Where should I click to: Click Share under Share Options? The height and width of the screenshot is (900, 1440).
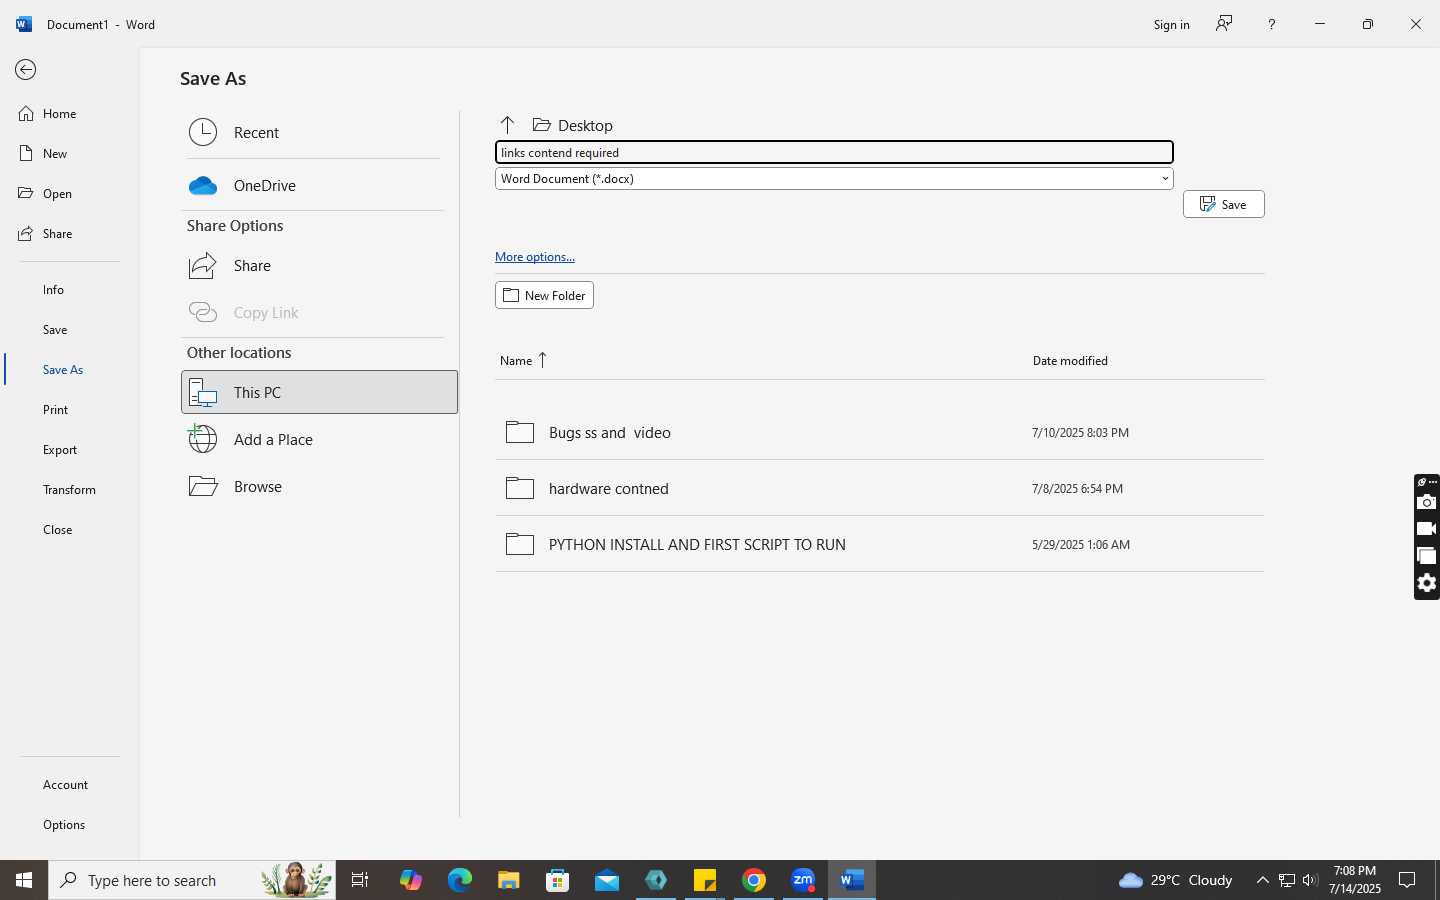[x=319, y=265]
